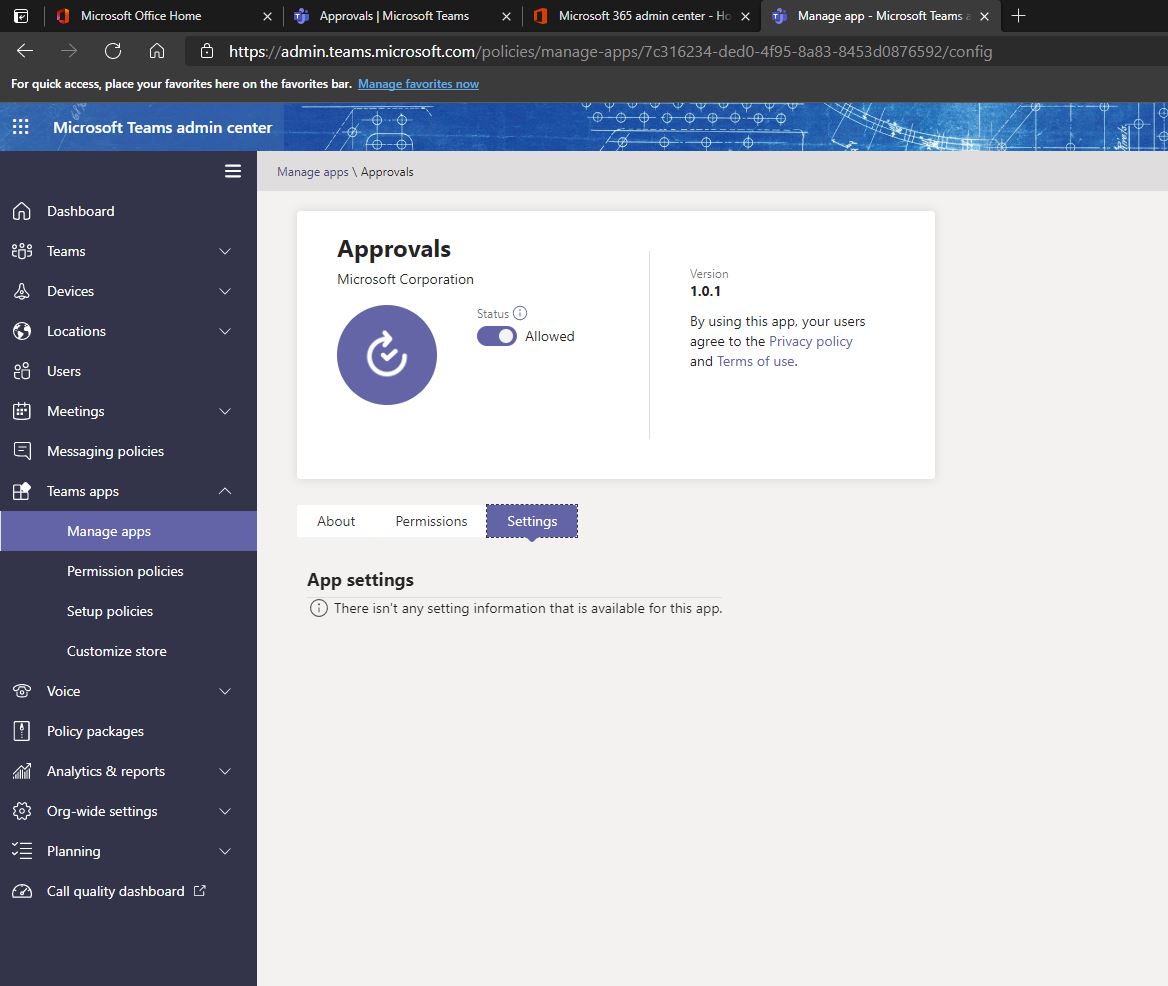Collapse the Teams apps section chevron

point(225,492)
